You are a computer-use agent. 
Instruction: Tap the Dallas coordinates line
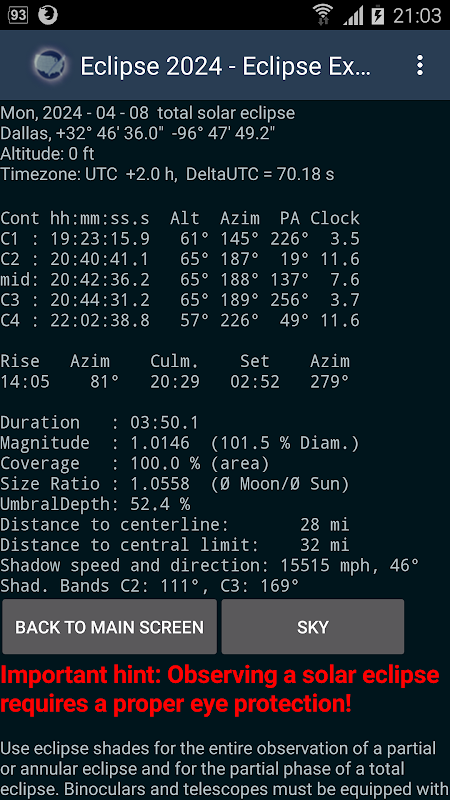point(138,133)
